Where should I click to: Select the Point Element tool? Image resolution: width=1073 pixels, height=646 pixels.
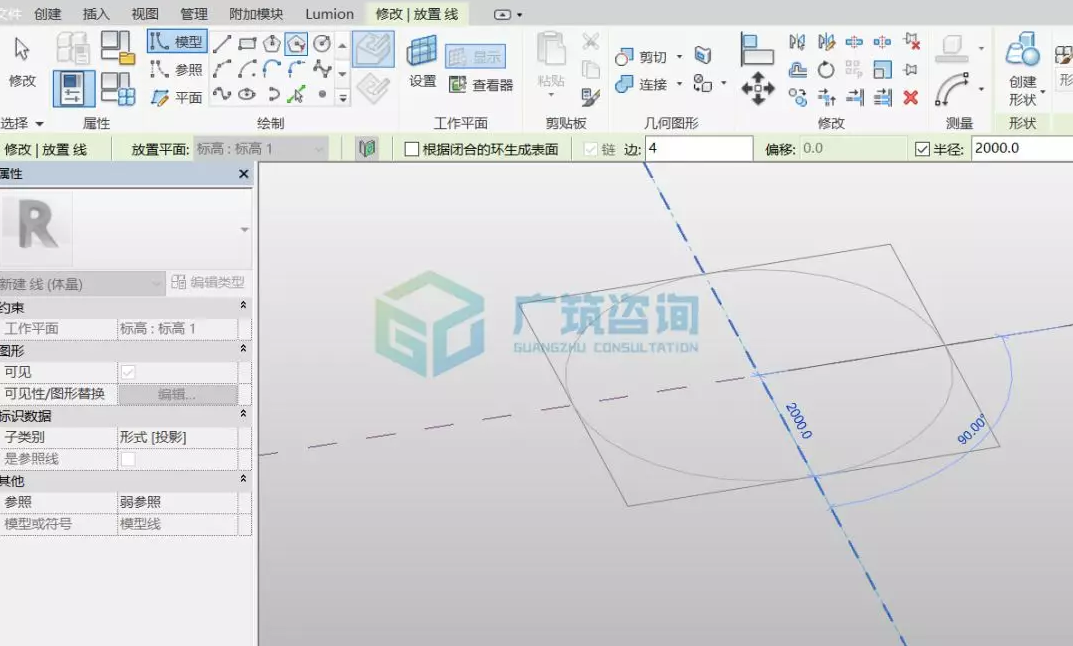click(322, 94)
